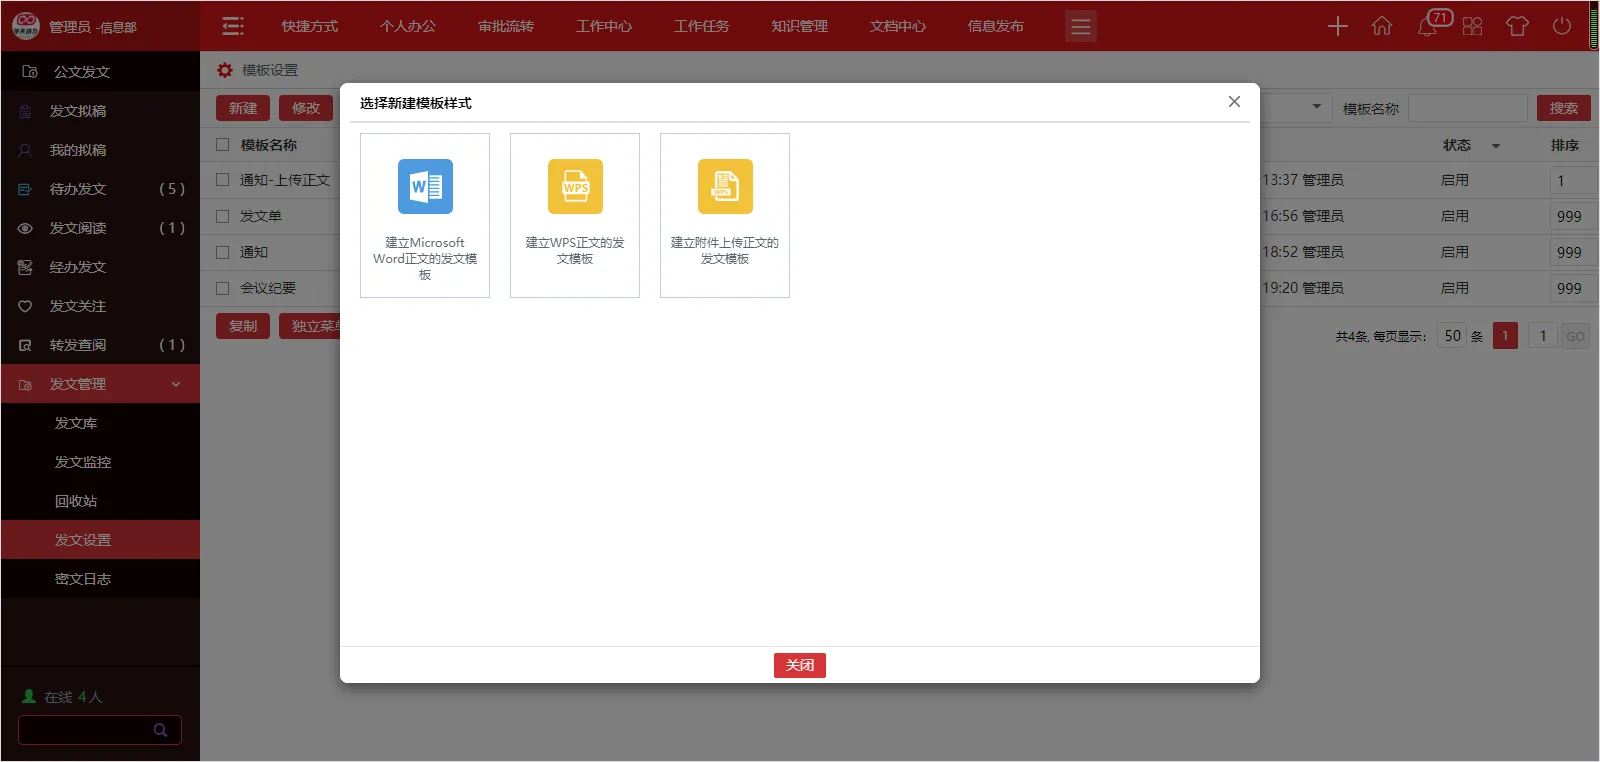Click the power logout icon
Image resolution: width=1600 pixels, height=762 pixels.
click(1562, 26)
